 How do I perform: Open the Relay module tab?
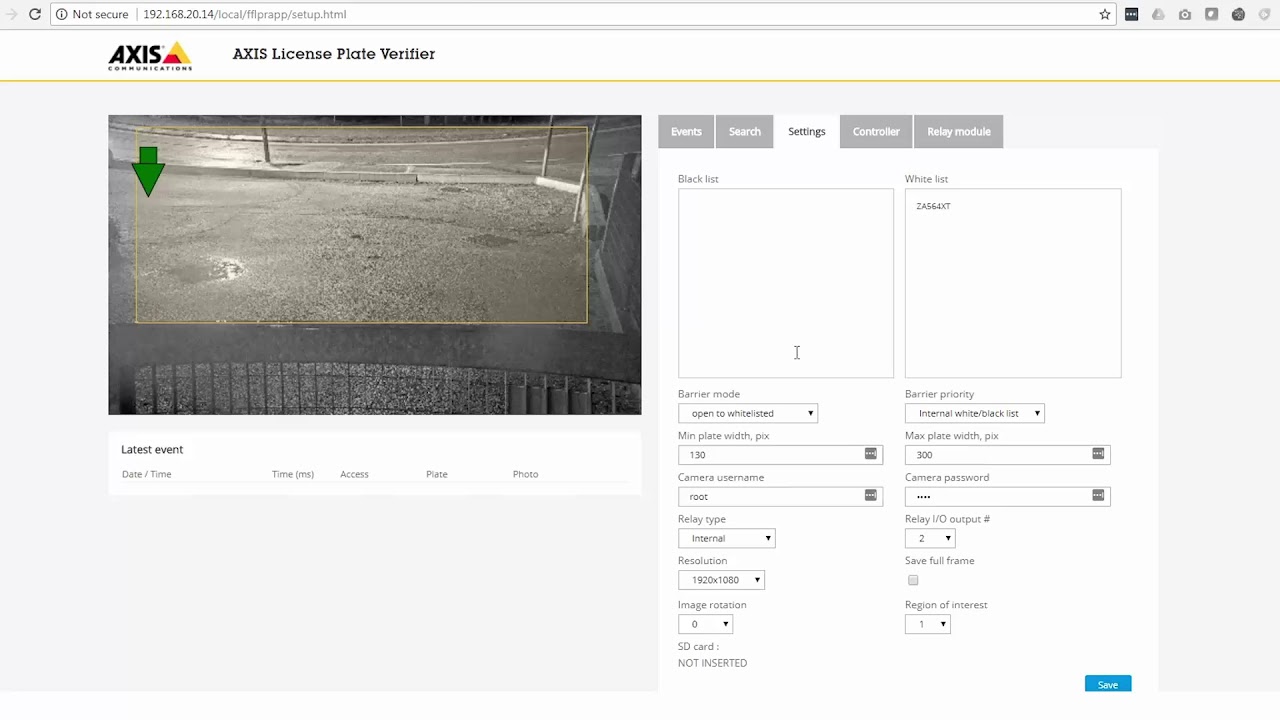point(959,131)
